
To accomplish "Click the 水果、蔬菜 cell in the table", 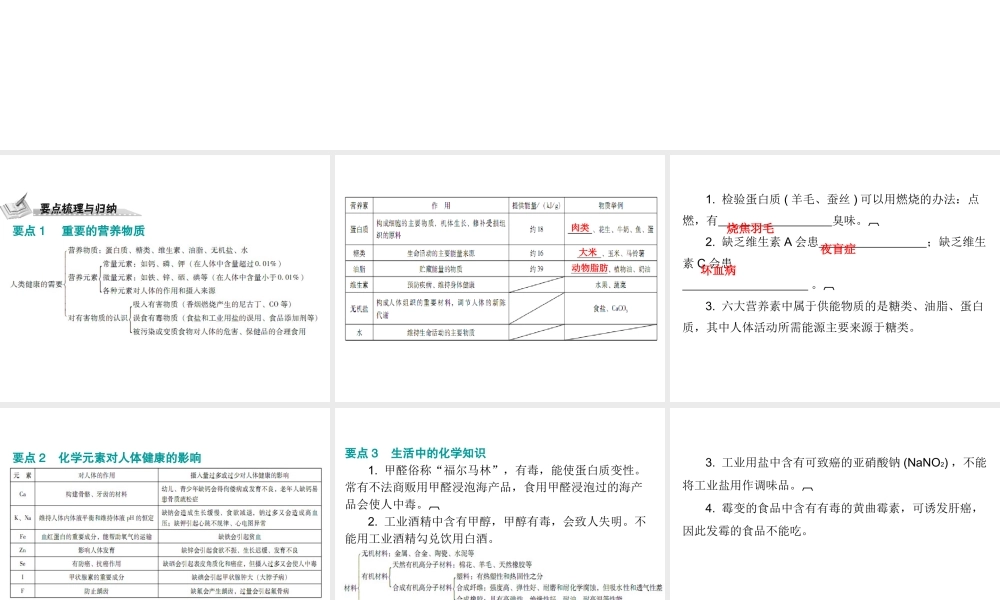I will click(610, 285).
